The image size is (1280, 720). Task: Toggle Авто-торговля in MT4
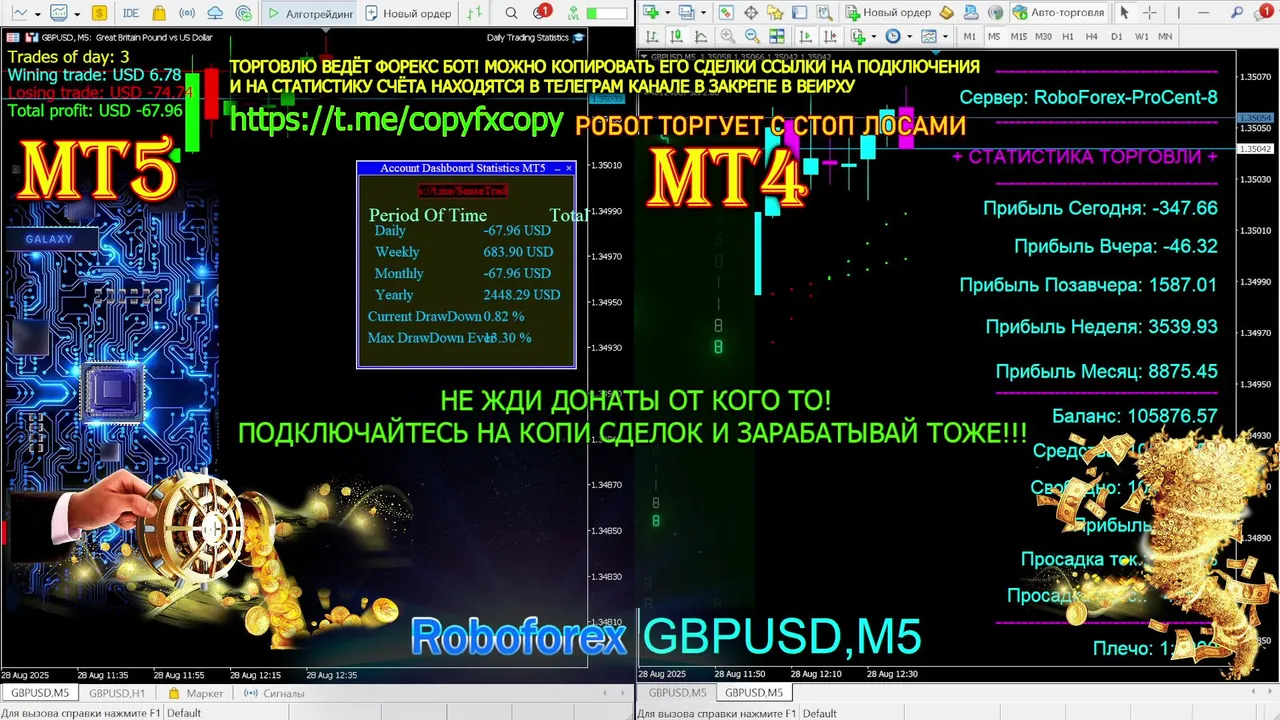(1058, 12)
